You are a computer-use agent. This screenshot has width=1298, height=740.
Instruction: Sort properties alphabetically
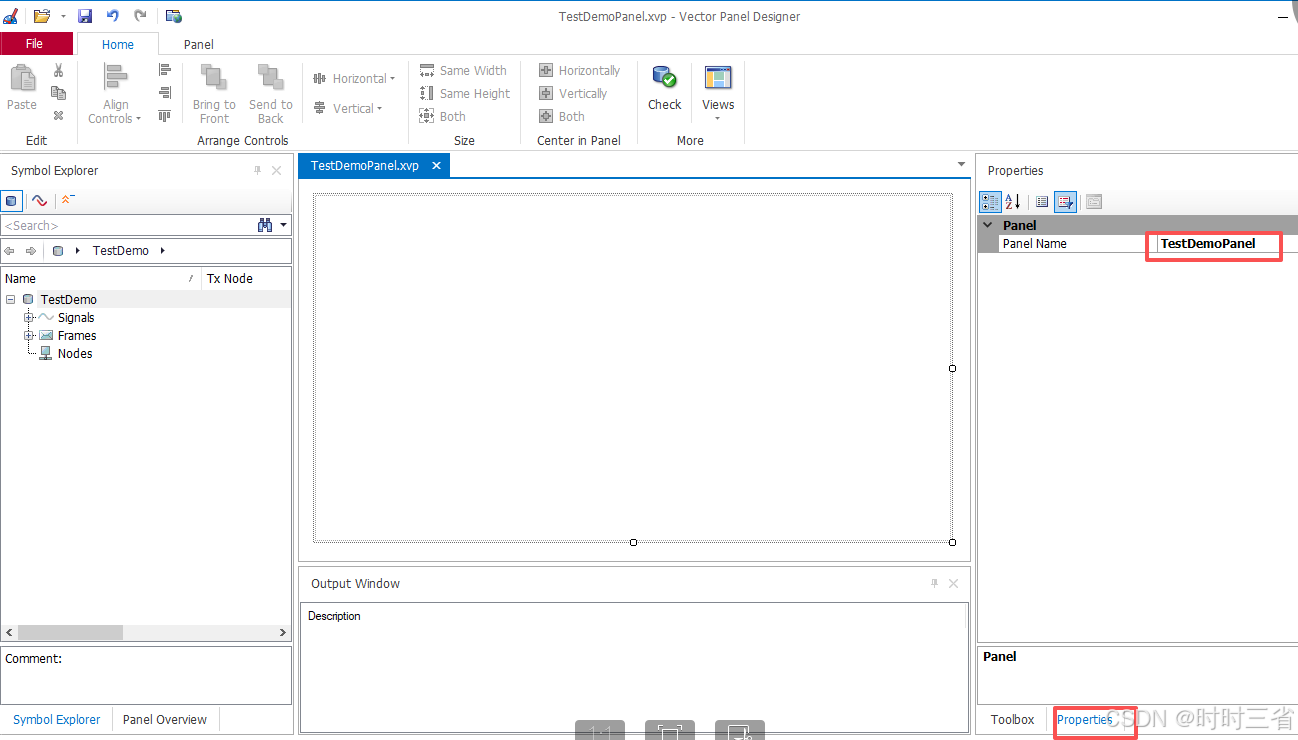pos(1012,202)
